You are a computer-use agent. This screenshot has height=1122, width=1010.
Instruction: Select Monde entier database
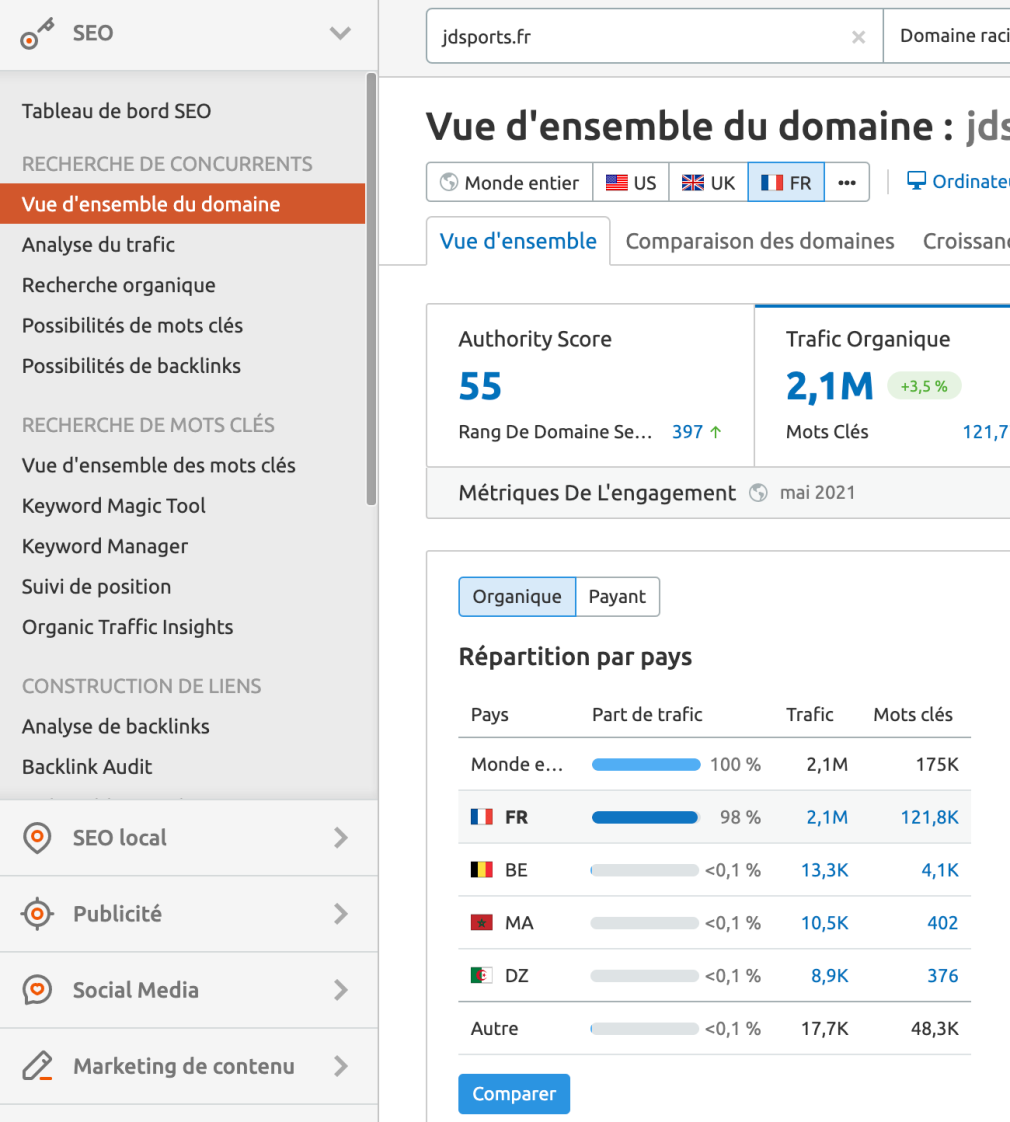click(509, 182)
